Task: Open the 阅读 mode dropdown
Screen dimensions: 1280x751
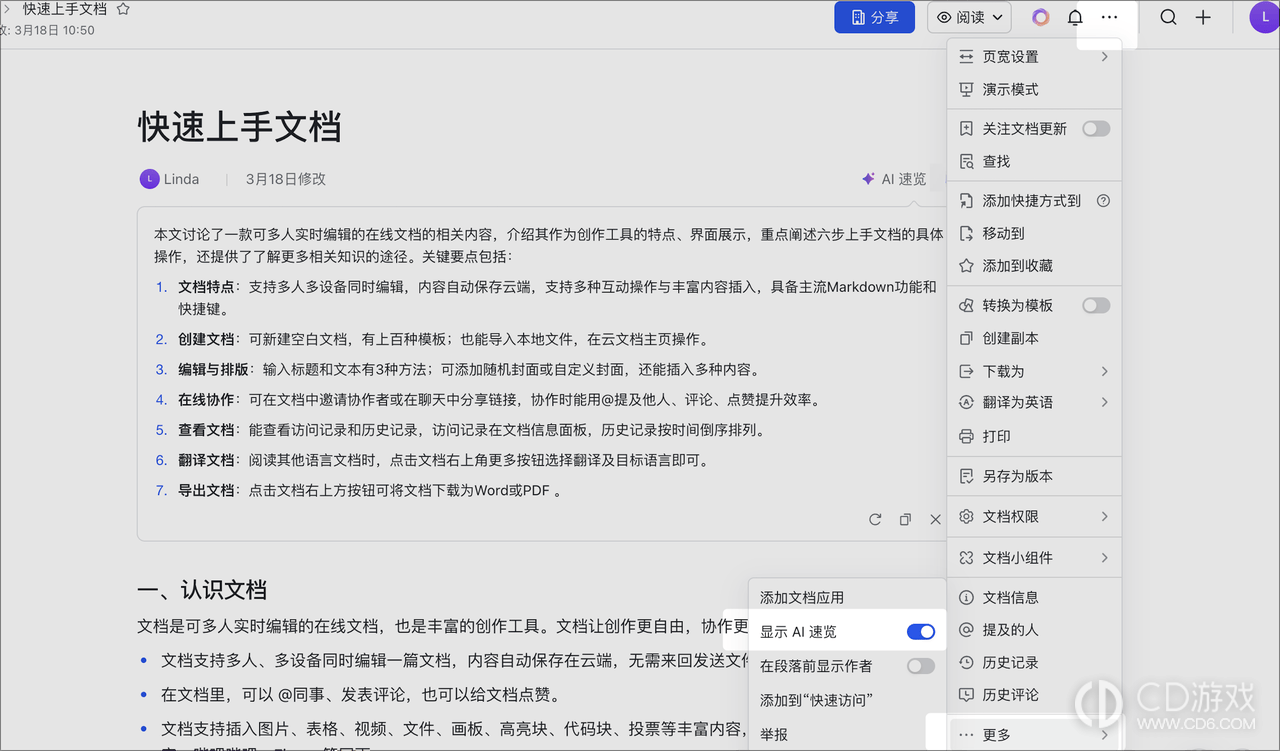Action: 969,17
